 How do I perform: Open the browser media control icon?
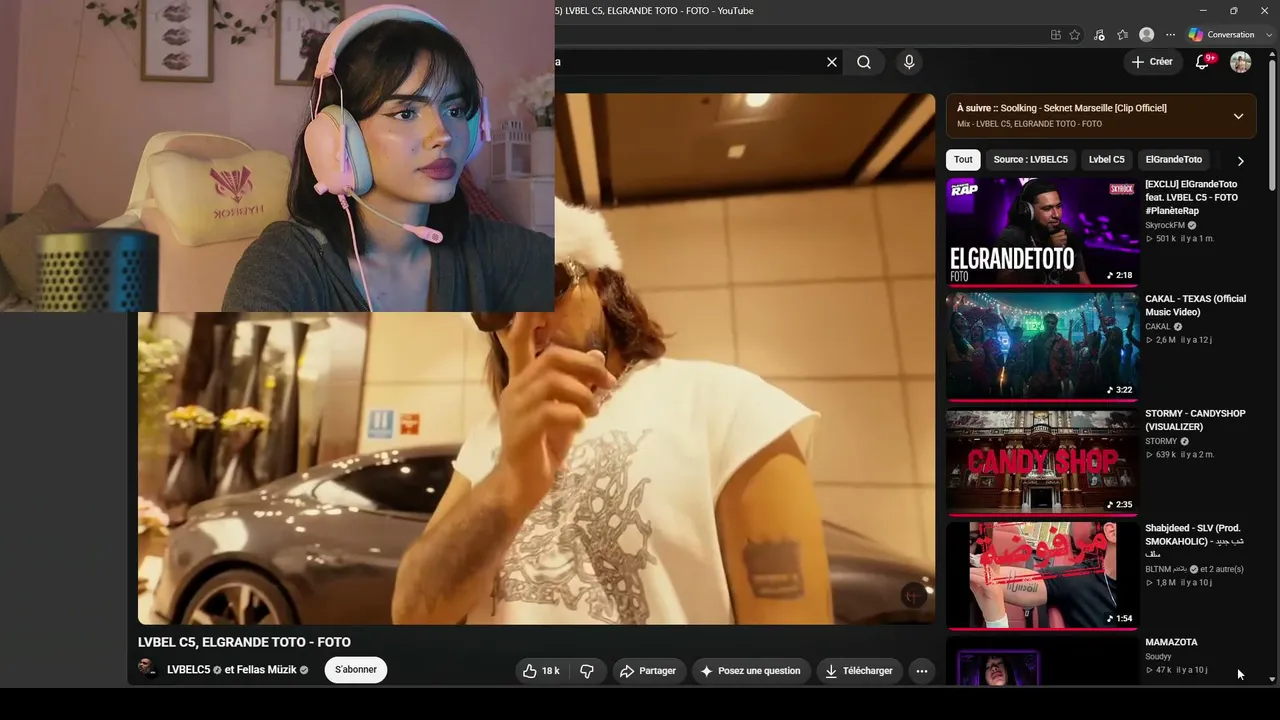coord(1099,35)
